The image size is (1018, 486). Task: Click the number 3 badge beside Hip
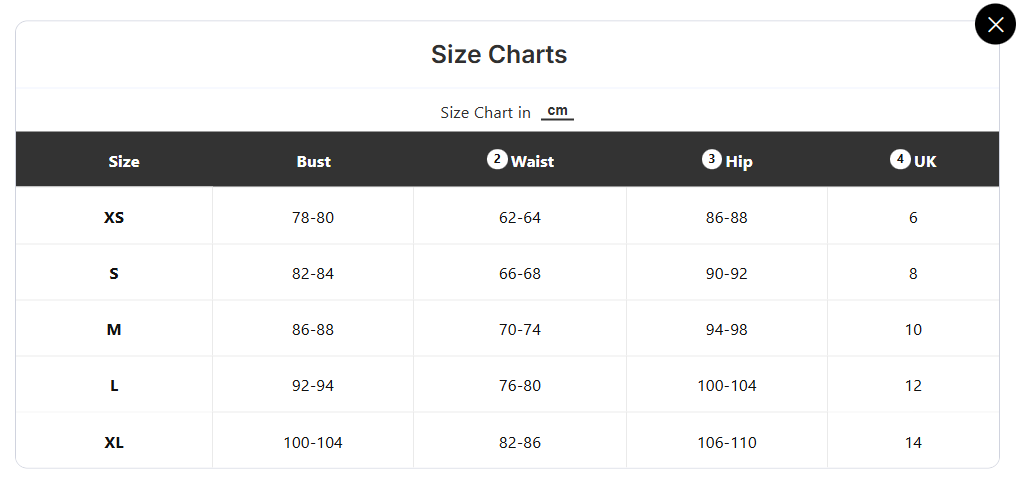[x=712, y=159]
